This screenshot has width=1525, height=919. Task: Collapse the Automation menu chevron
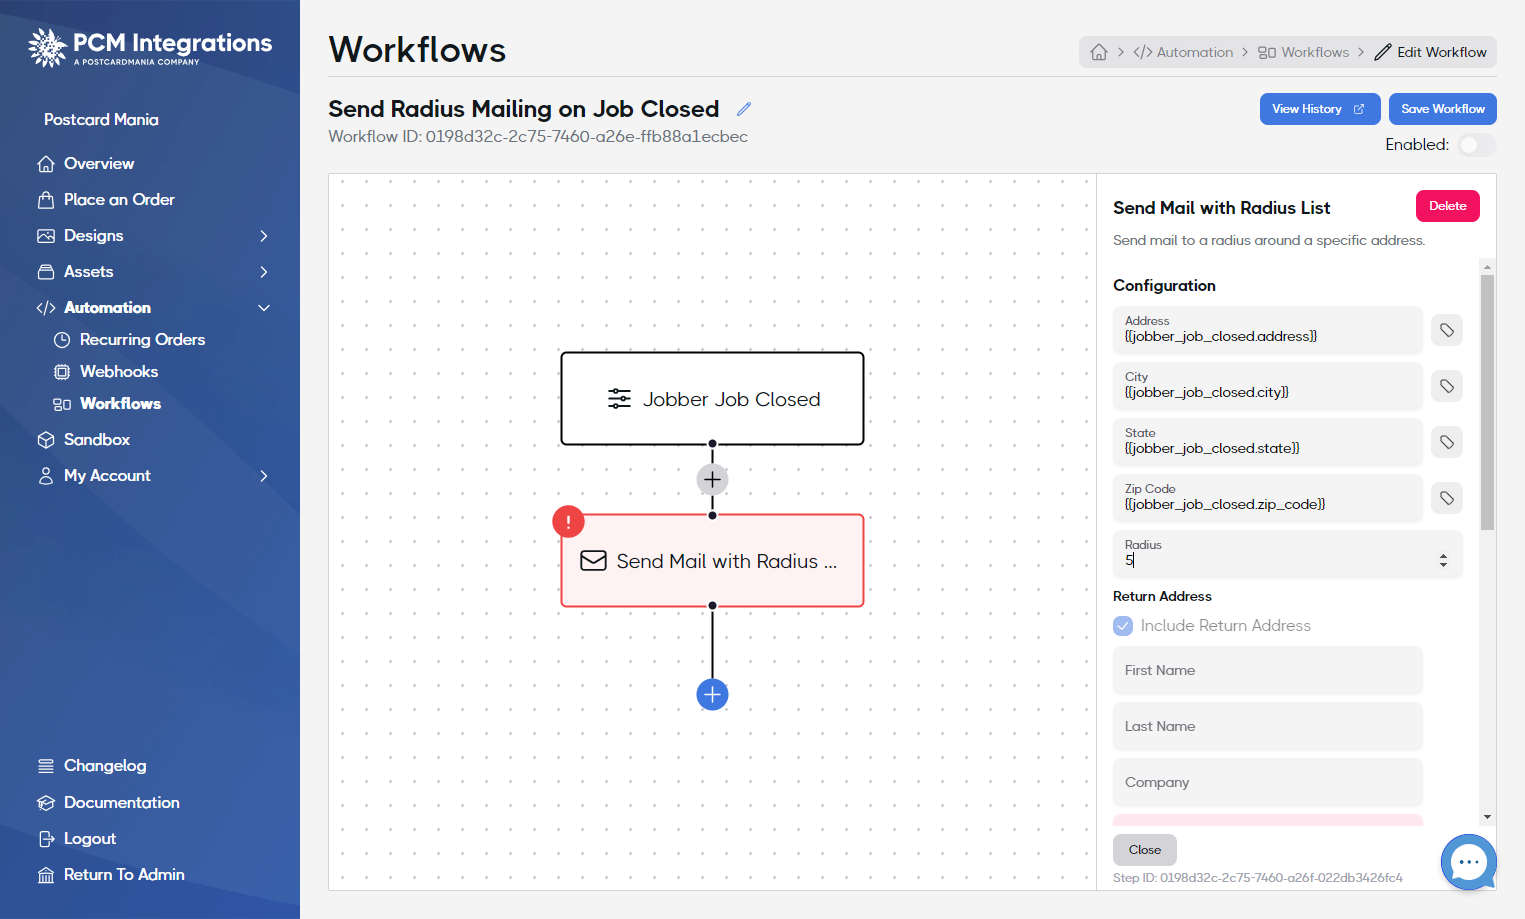pos(264,308)
